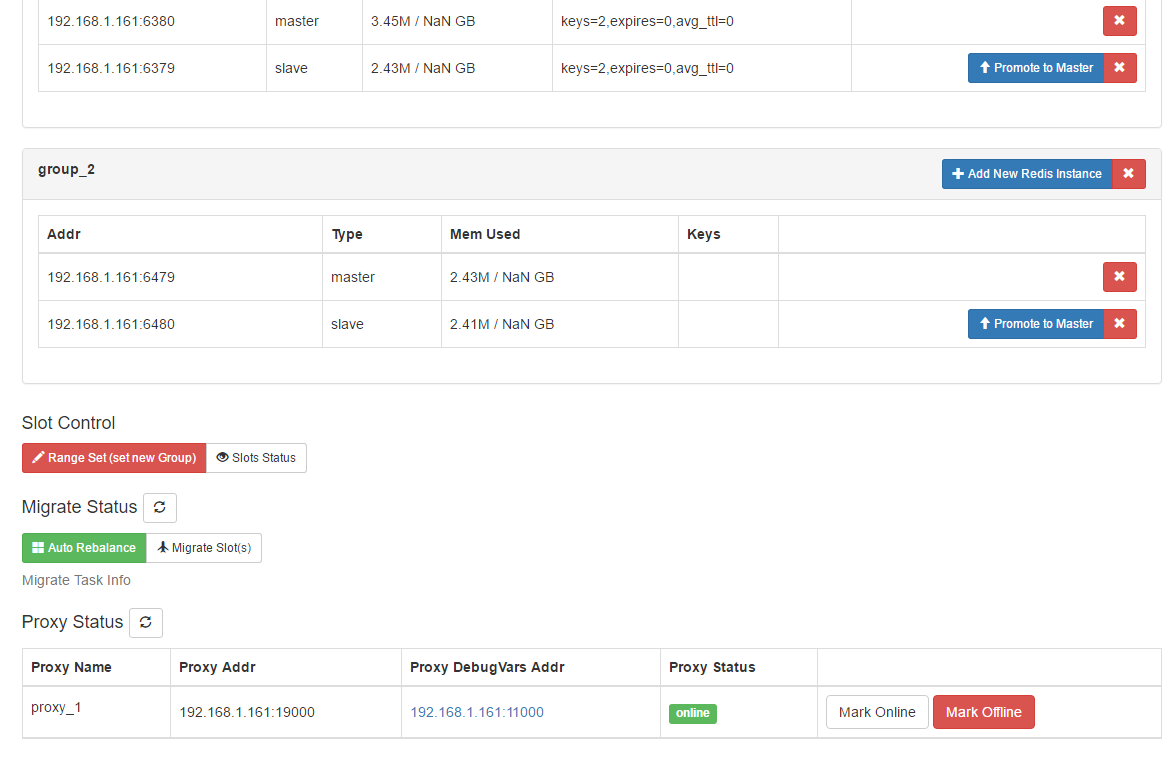Click the online status badge
1176x758 pixels.
pyautogui.click(x=692, y=713)
